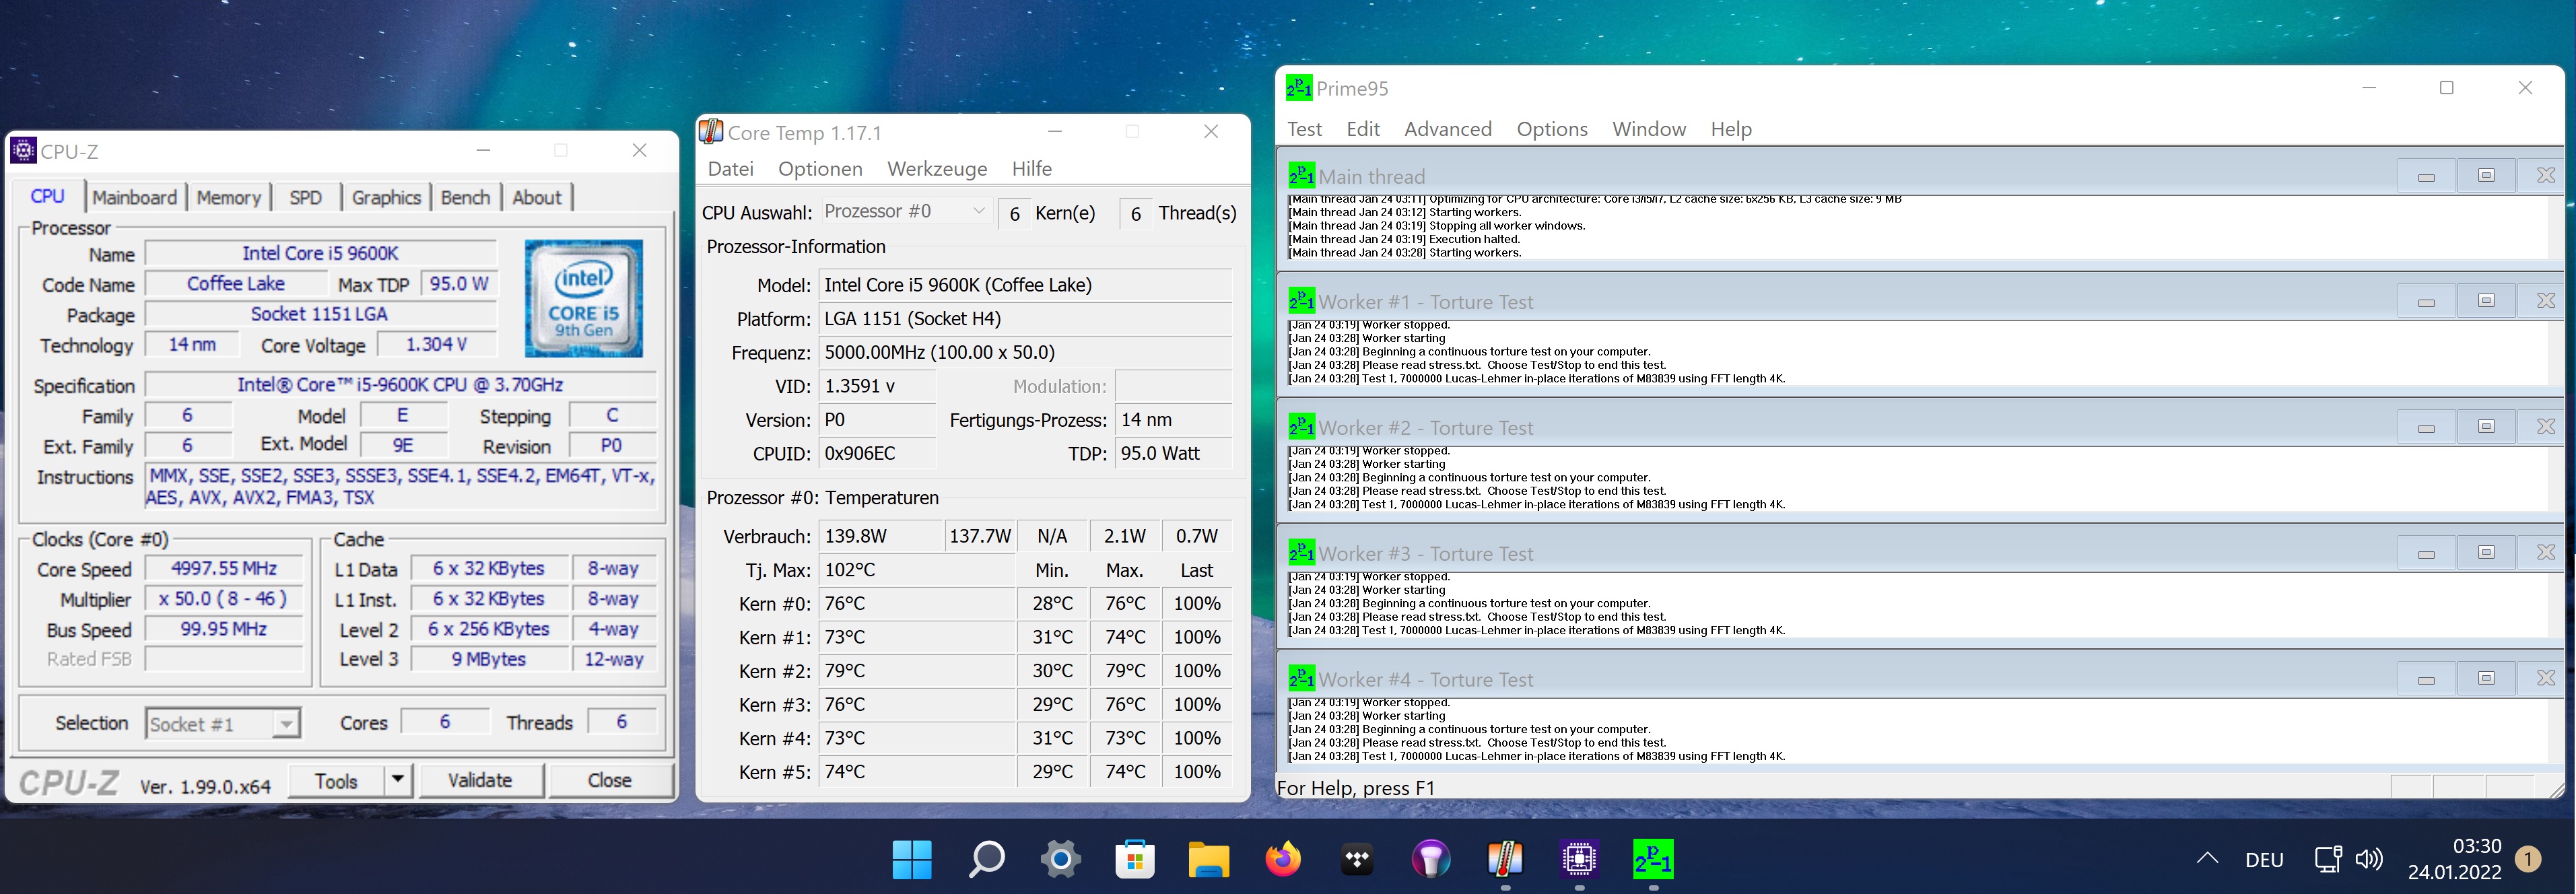Maximize the Worker #3 Torture Test subwindow
2576x894 pixels.
click(2486, 553)
